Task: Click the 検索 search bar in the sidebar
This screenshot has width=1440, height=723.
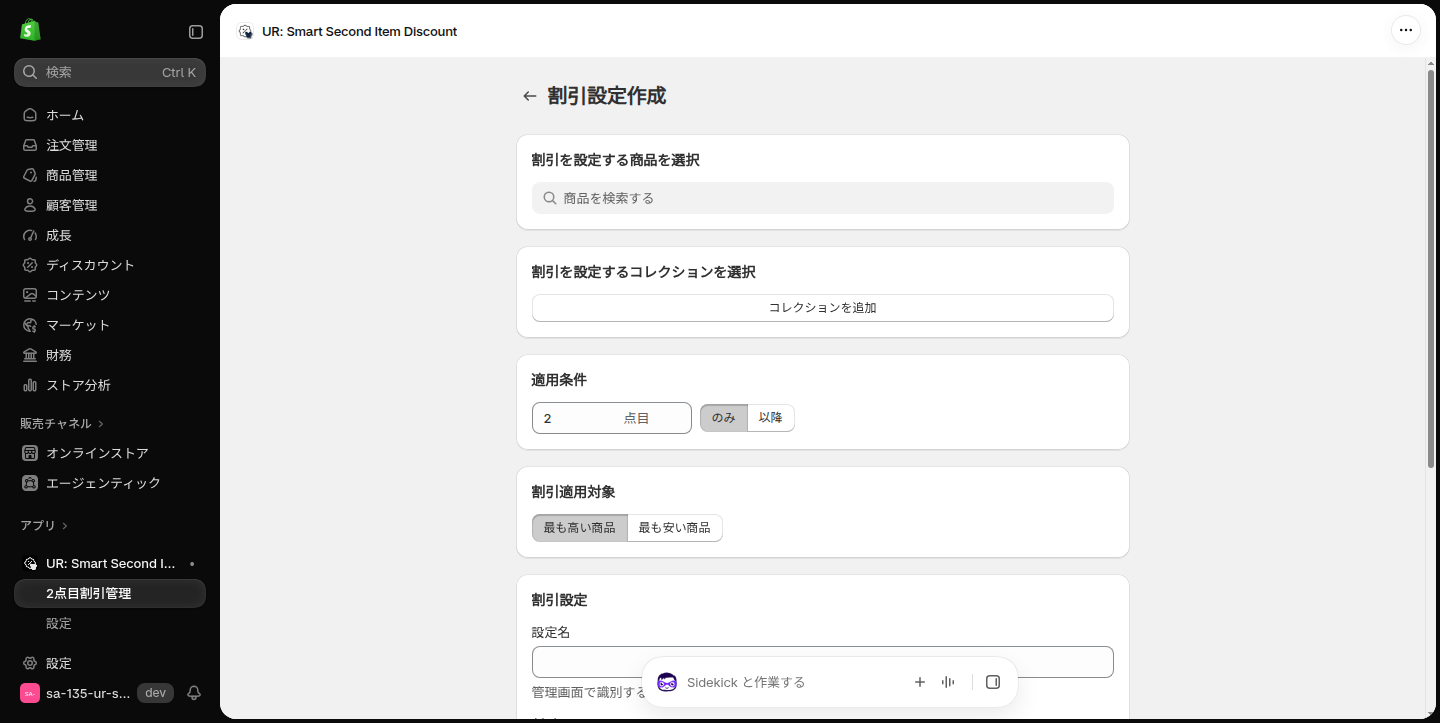Action: coord(110,72)
